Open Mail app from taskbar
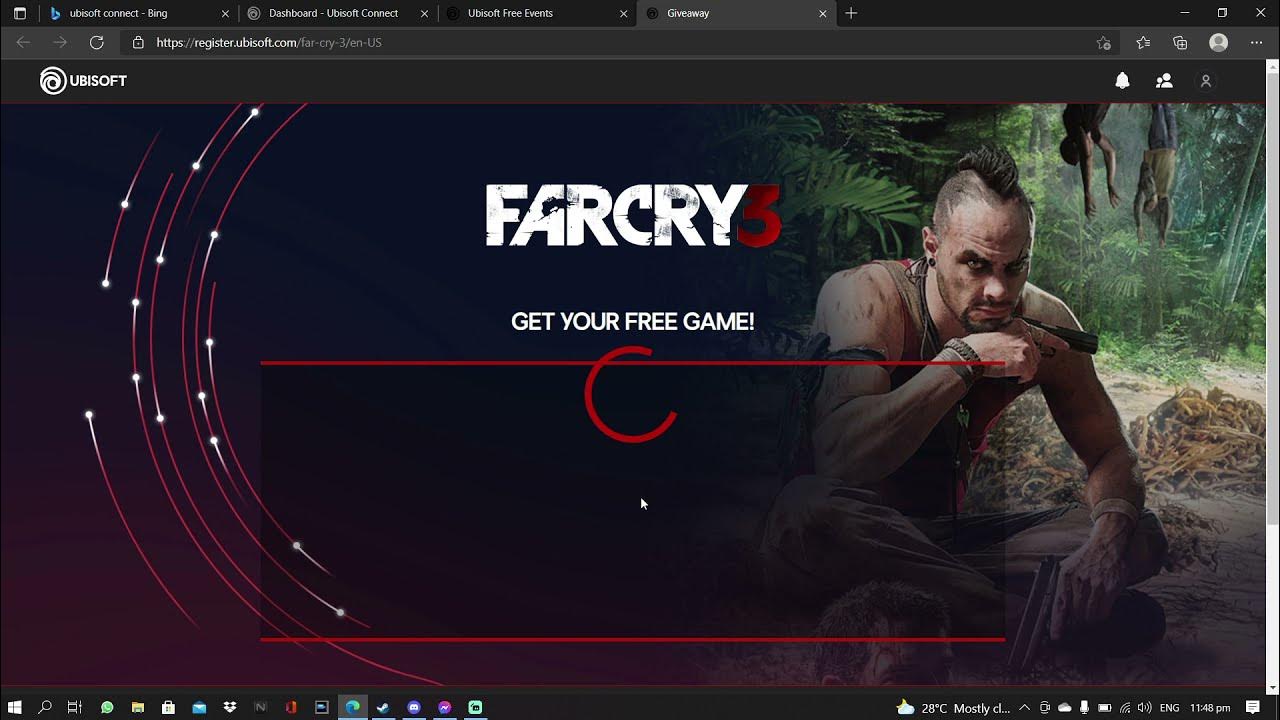Viewport: 1280px width, 720px height. [199, 707]
